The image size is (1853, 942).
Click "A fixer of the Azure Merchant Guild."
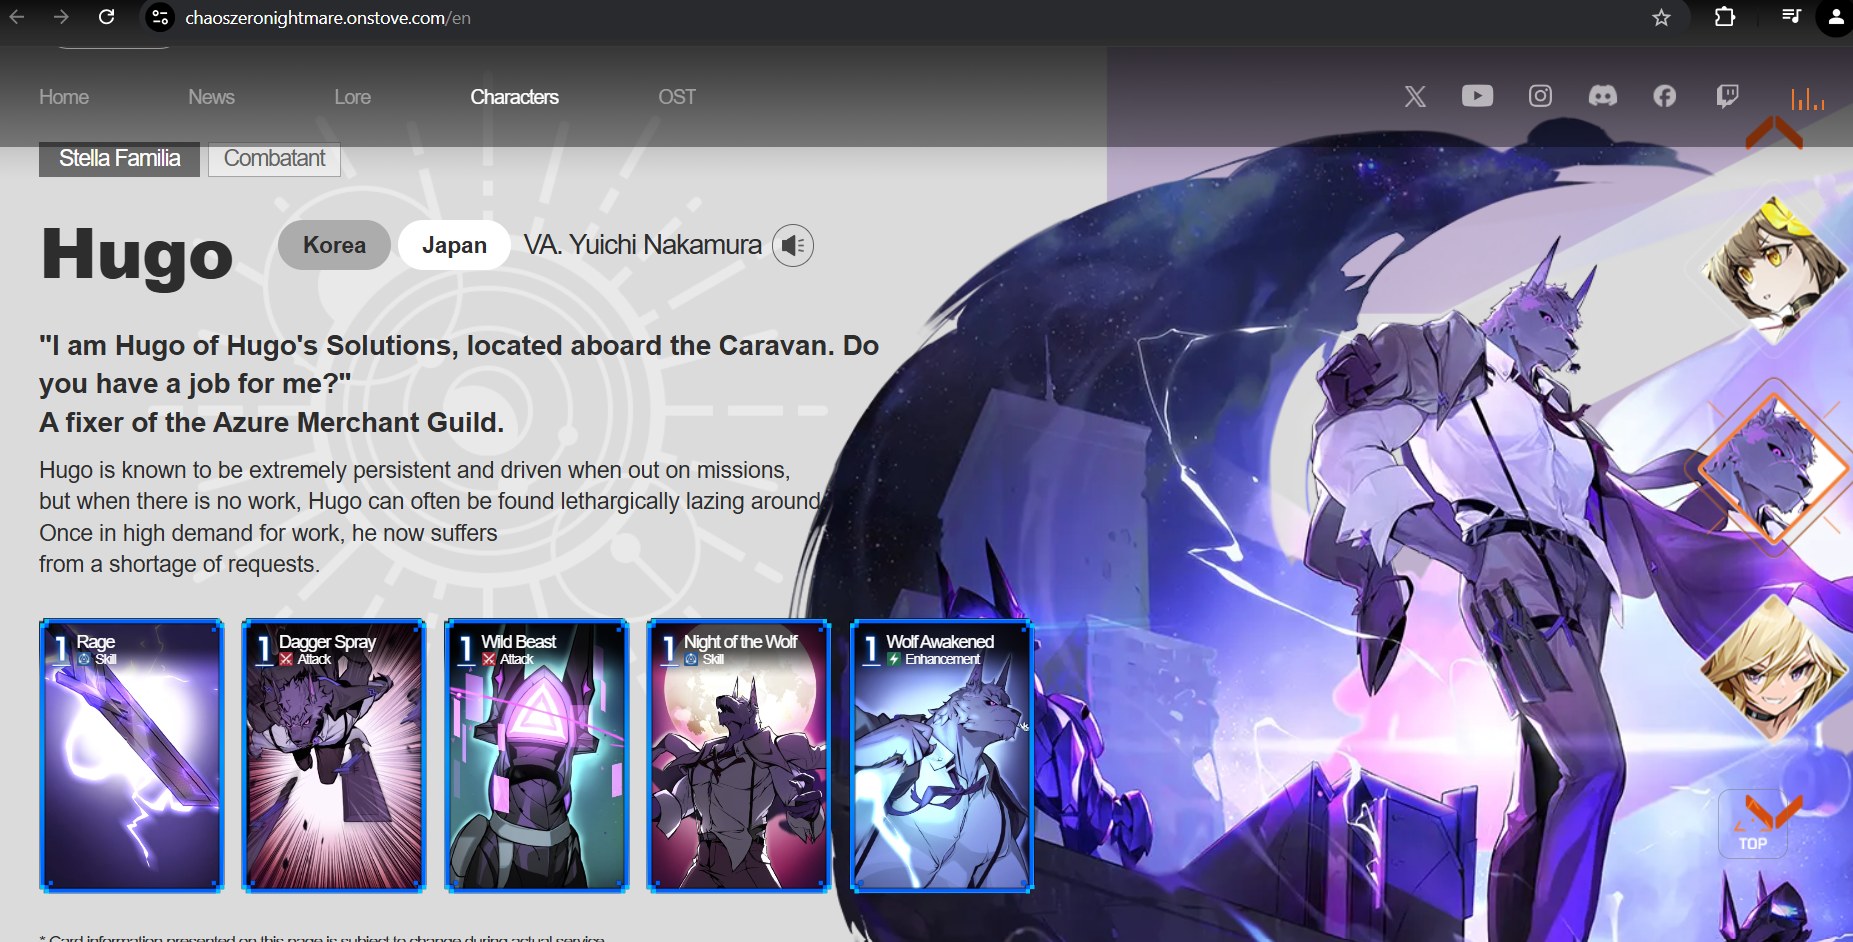point(272,422)
